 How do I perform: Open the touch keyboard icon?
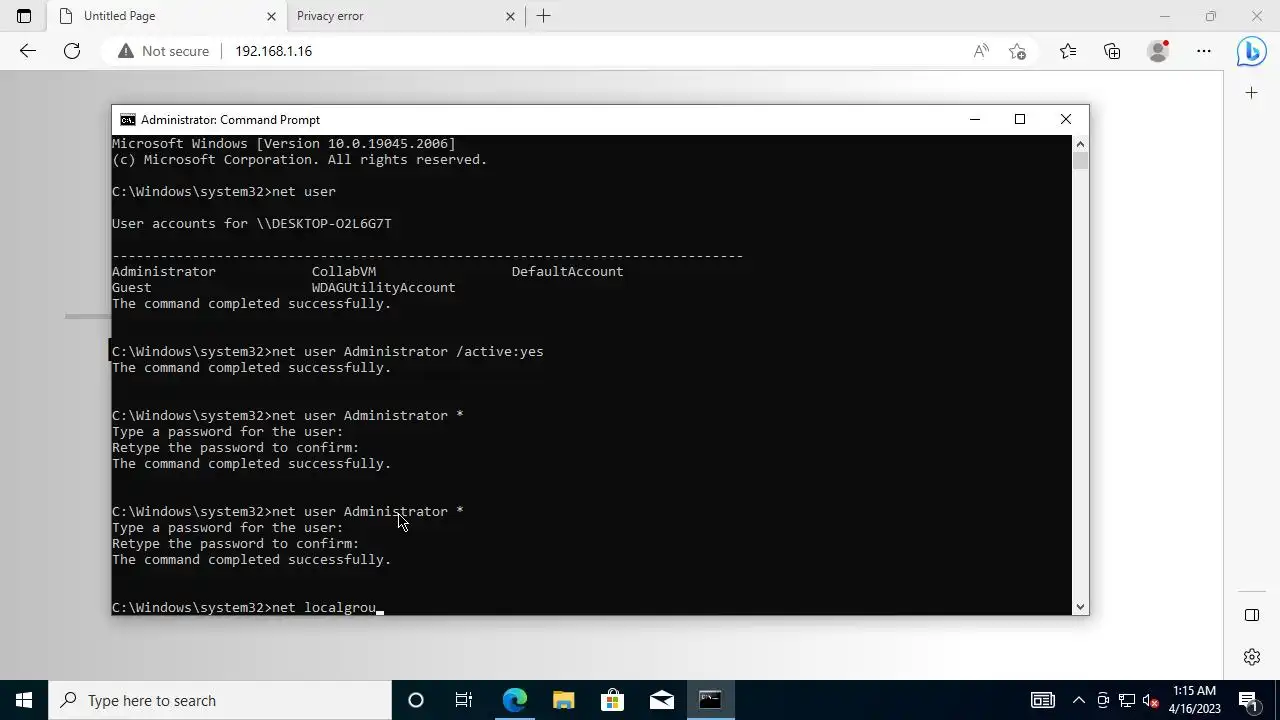pyautogui.click(x=1043, y=700)
